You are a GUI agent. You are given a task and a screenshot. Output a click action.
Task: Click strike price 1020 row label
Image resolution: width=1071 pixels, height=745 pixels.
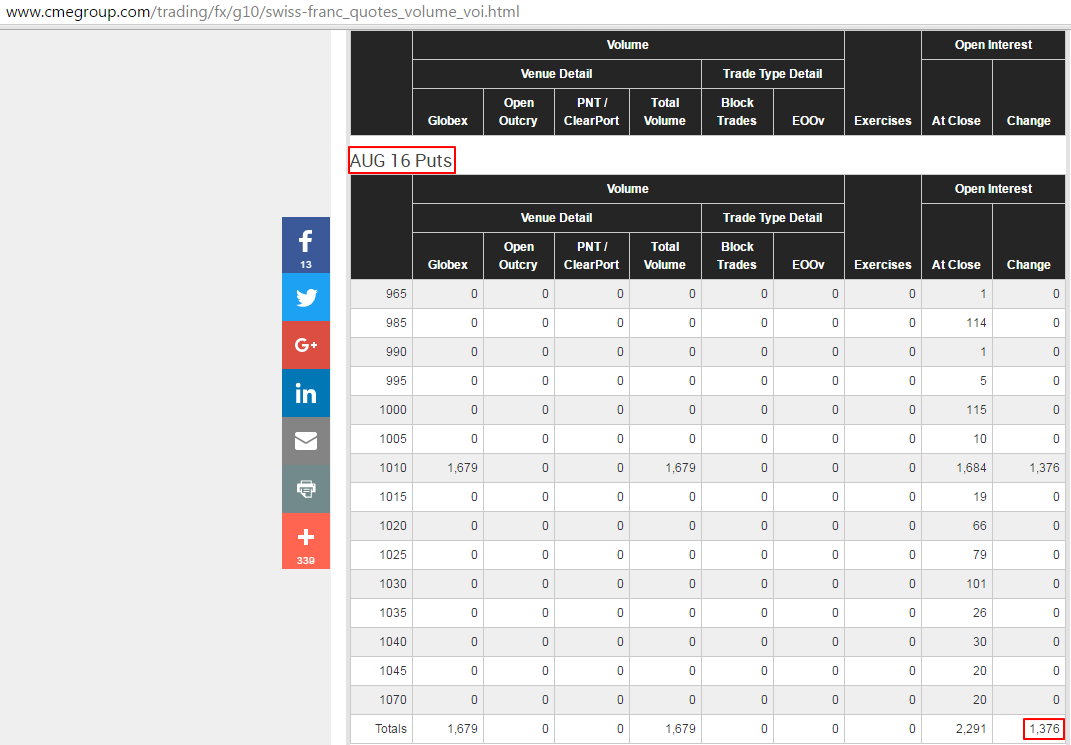[393, 526]
